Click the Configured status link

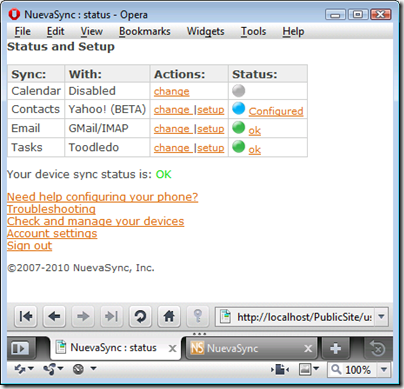(276, 111)
